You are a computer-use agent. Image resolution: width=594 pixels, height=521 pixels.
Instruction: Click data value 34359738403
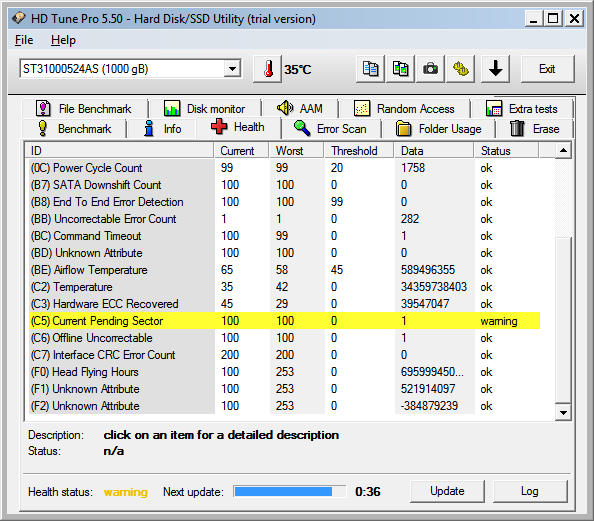[x=434, y=287]
